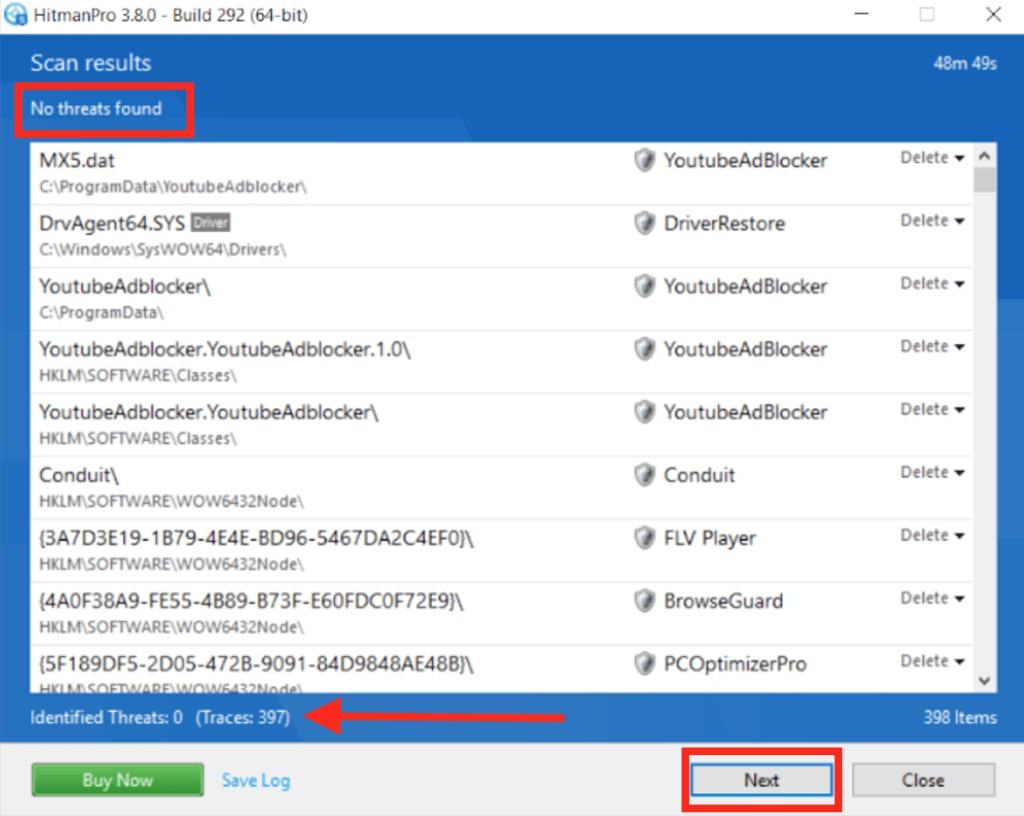Open Delete dropdown for YoutubeAdblocker.YoutubeAdblocker.1.0
Viewport: 1024px width, 816px height.
[932, 347]
